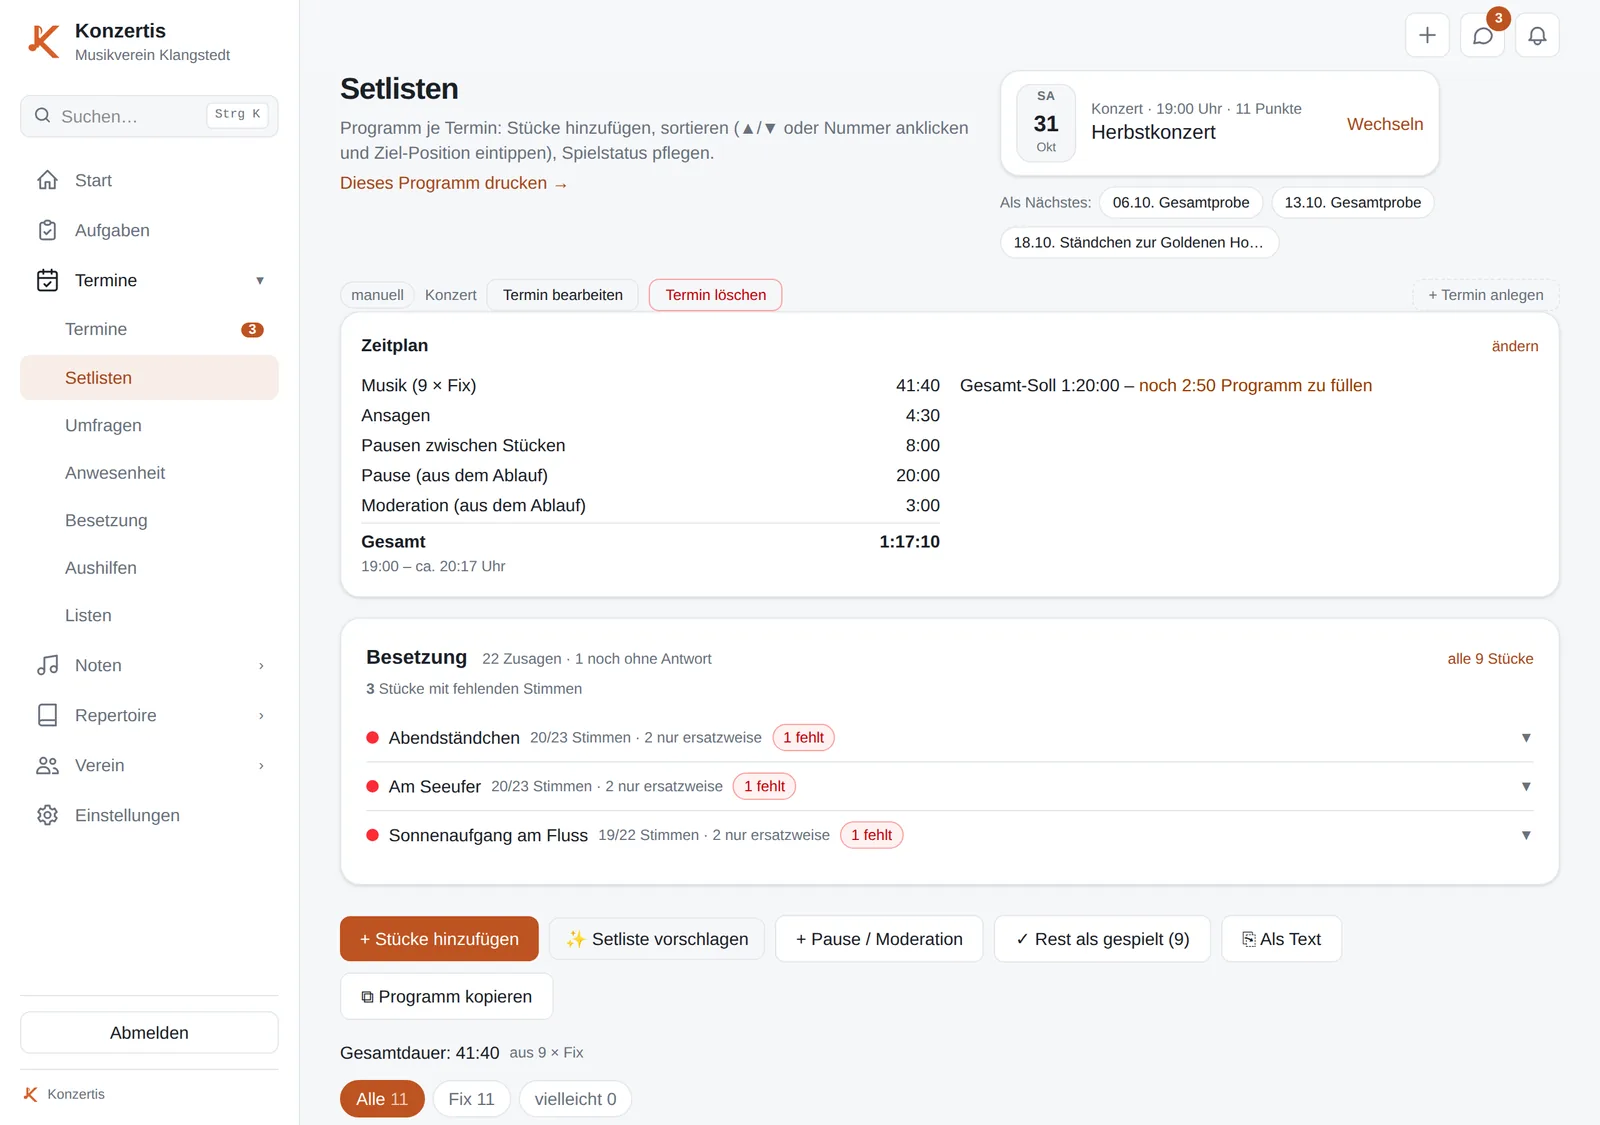Open the Umfragen sidebar item
This screenshot has width=1600, height=1125.
(x=149, y=425)
